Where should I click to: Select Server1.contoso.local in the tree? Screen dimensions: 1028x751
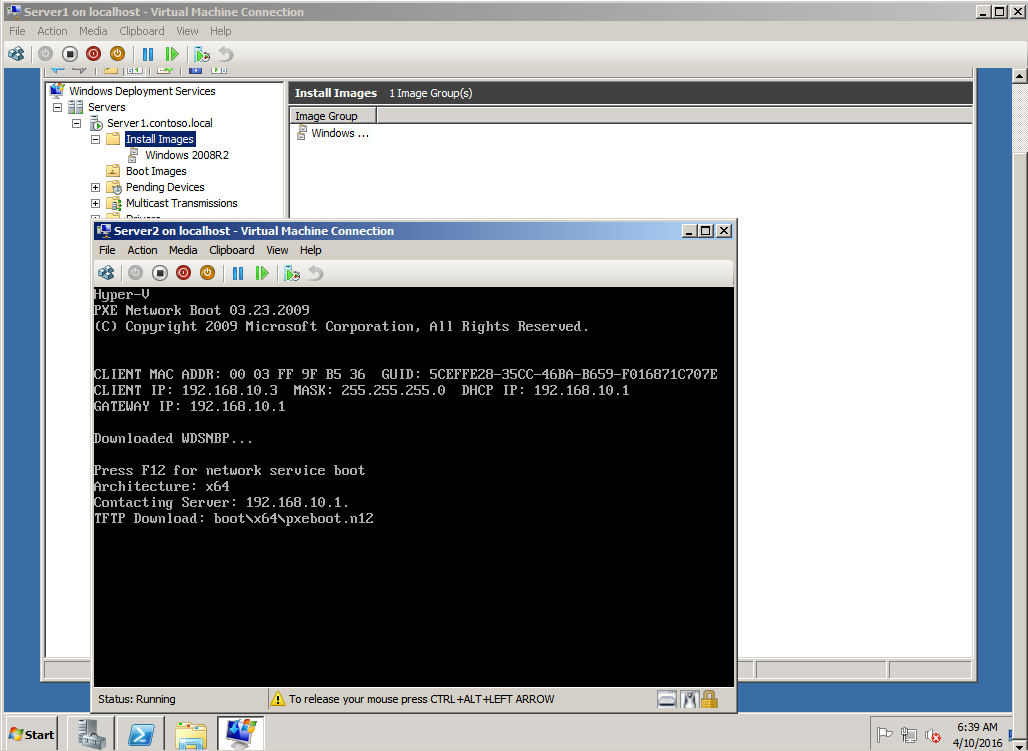tap(159, 123)
